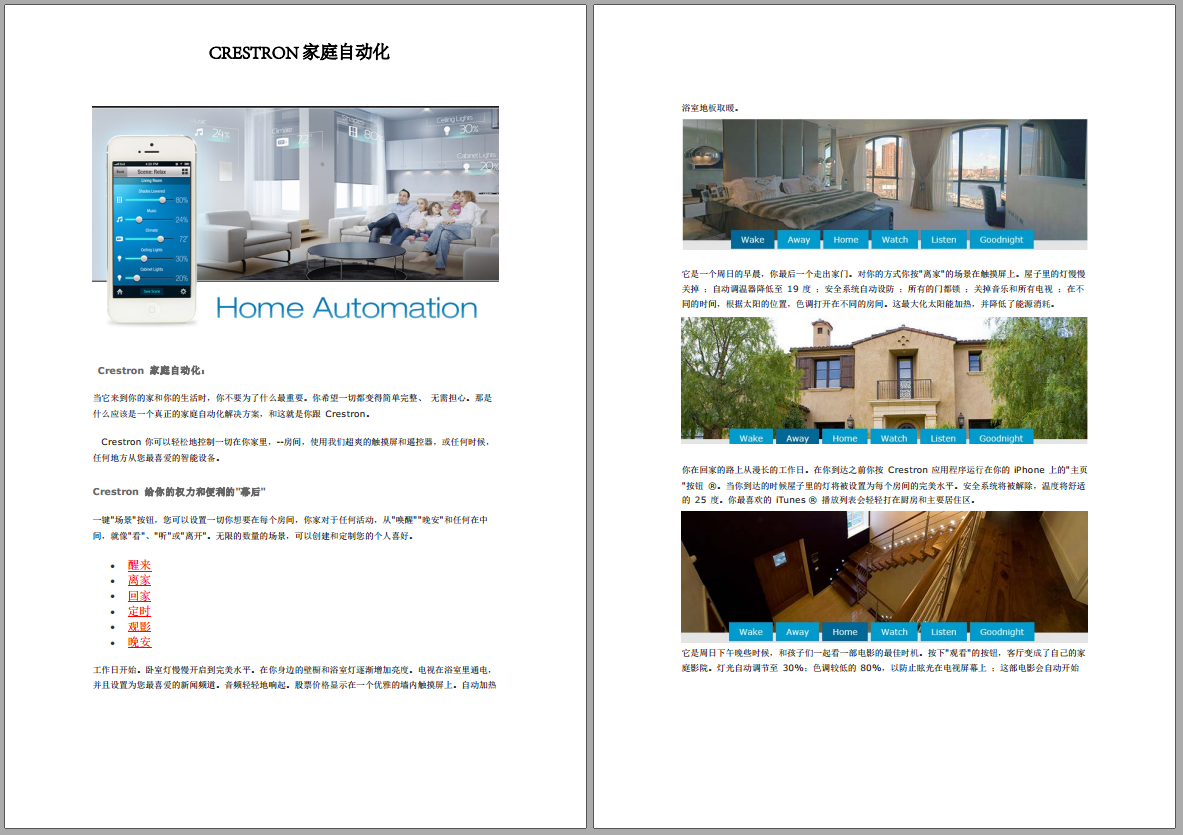The image size is (1183, 835).
Task: Click the Cabinet Lights bulb icon on phone
Action: [x=120, y=277]
